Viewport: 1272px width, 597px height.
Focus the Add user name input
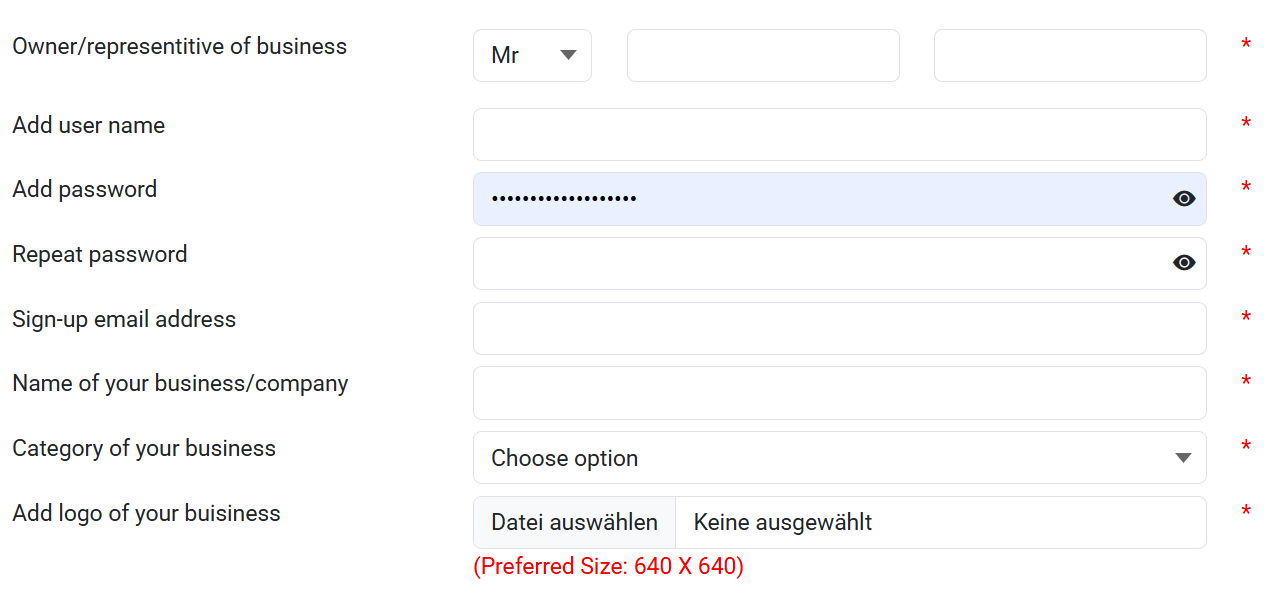(839, 134)
